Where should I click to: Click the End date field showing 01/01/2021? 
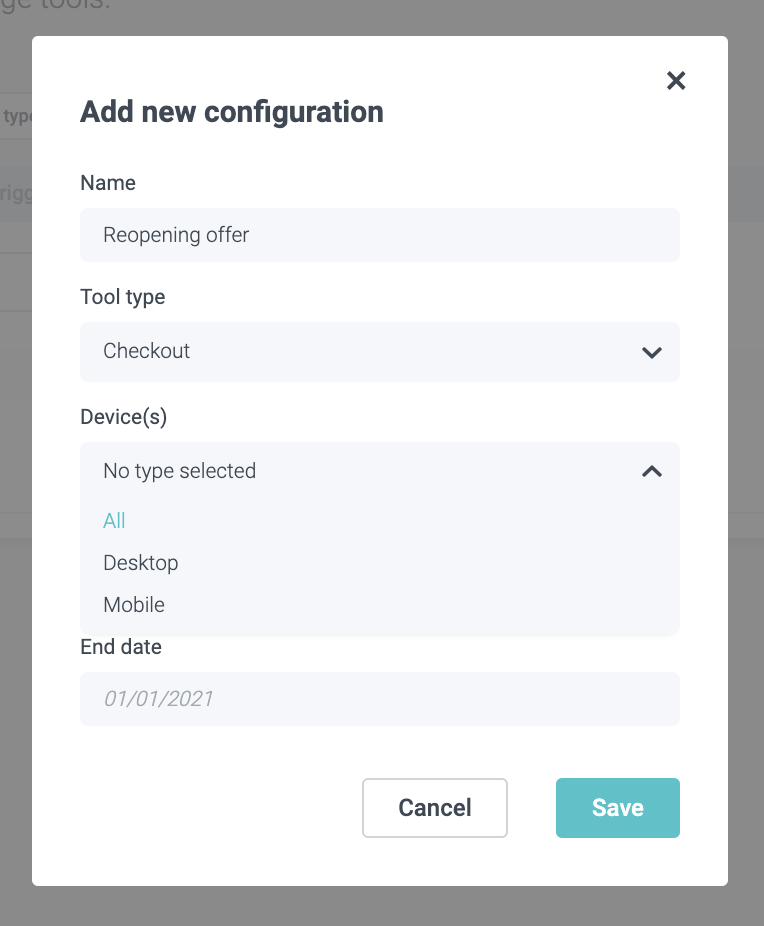click(x=379, y=698)
